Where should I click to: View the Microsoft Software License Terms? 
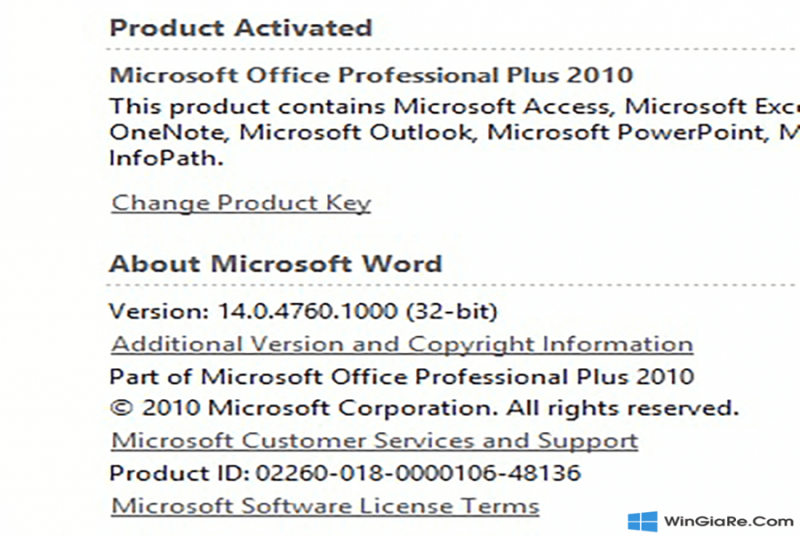pos(325,506)
